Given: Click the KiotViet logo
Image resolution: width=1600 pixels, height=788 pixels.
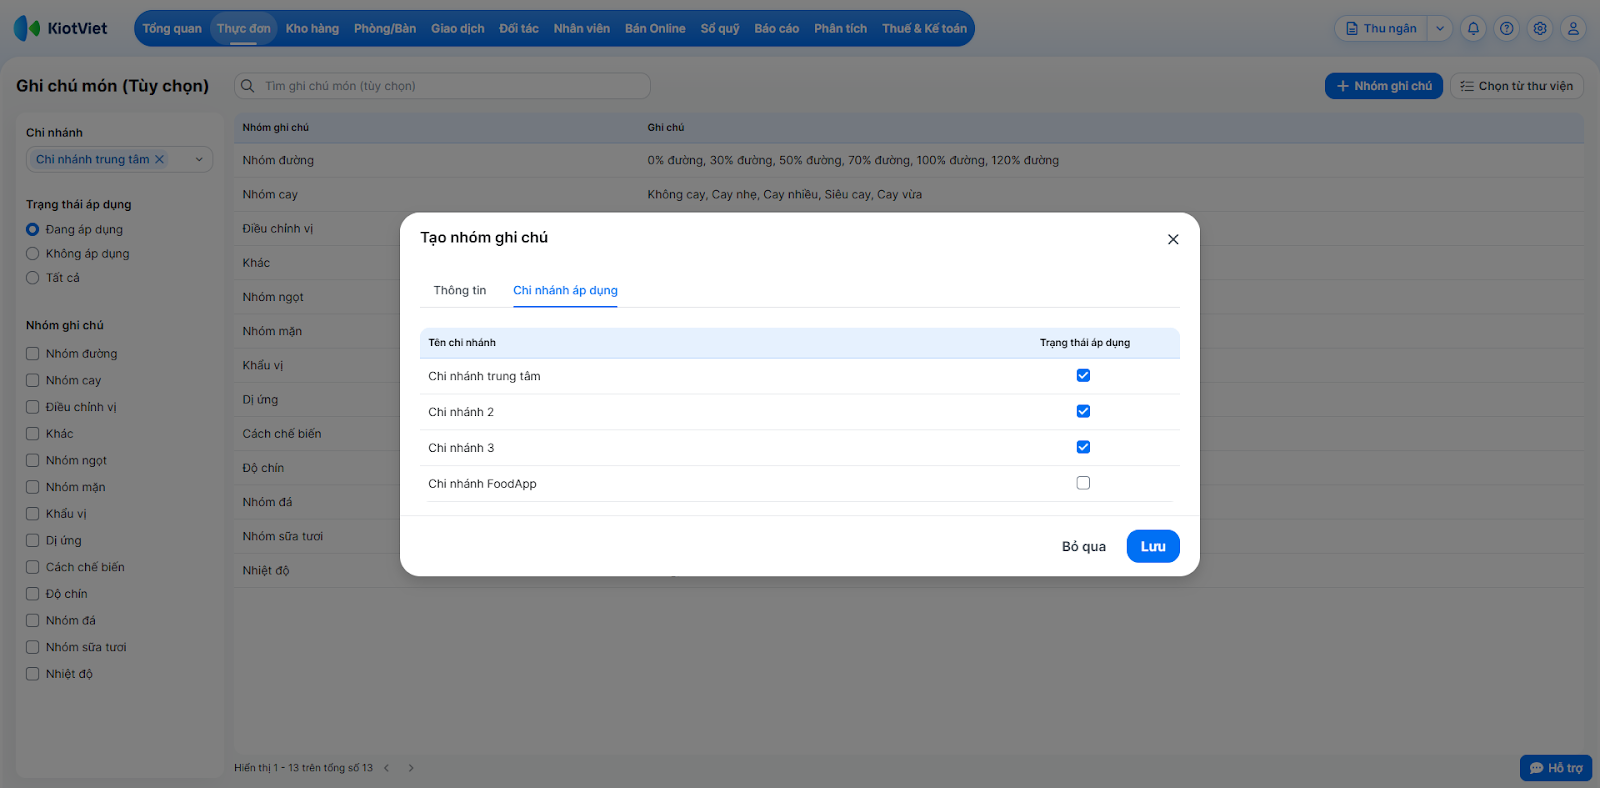Looking at the screenshot, I should click(61, 28).
